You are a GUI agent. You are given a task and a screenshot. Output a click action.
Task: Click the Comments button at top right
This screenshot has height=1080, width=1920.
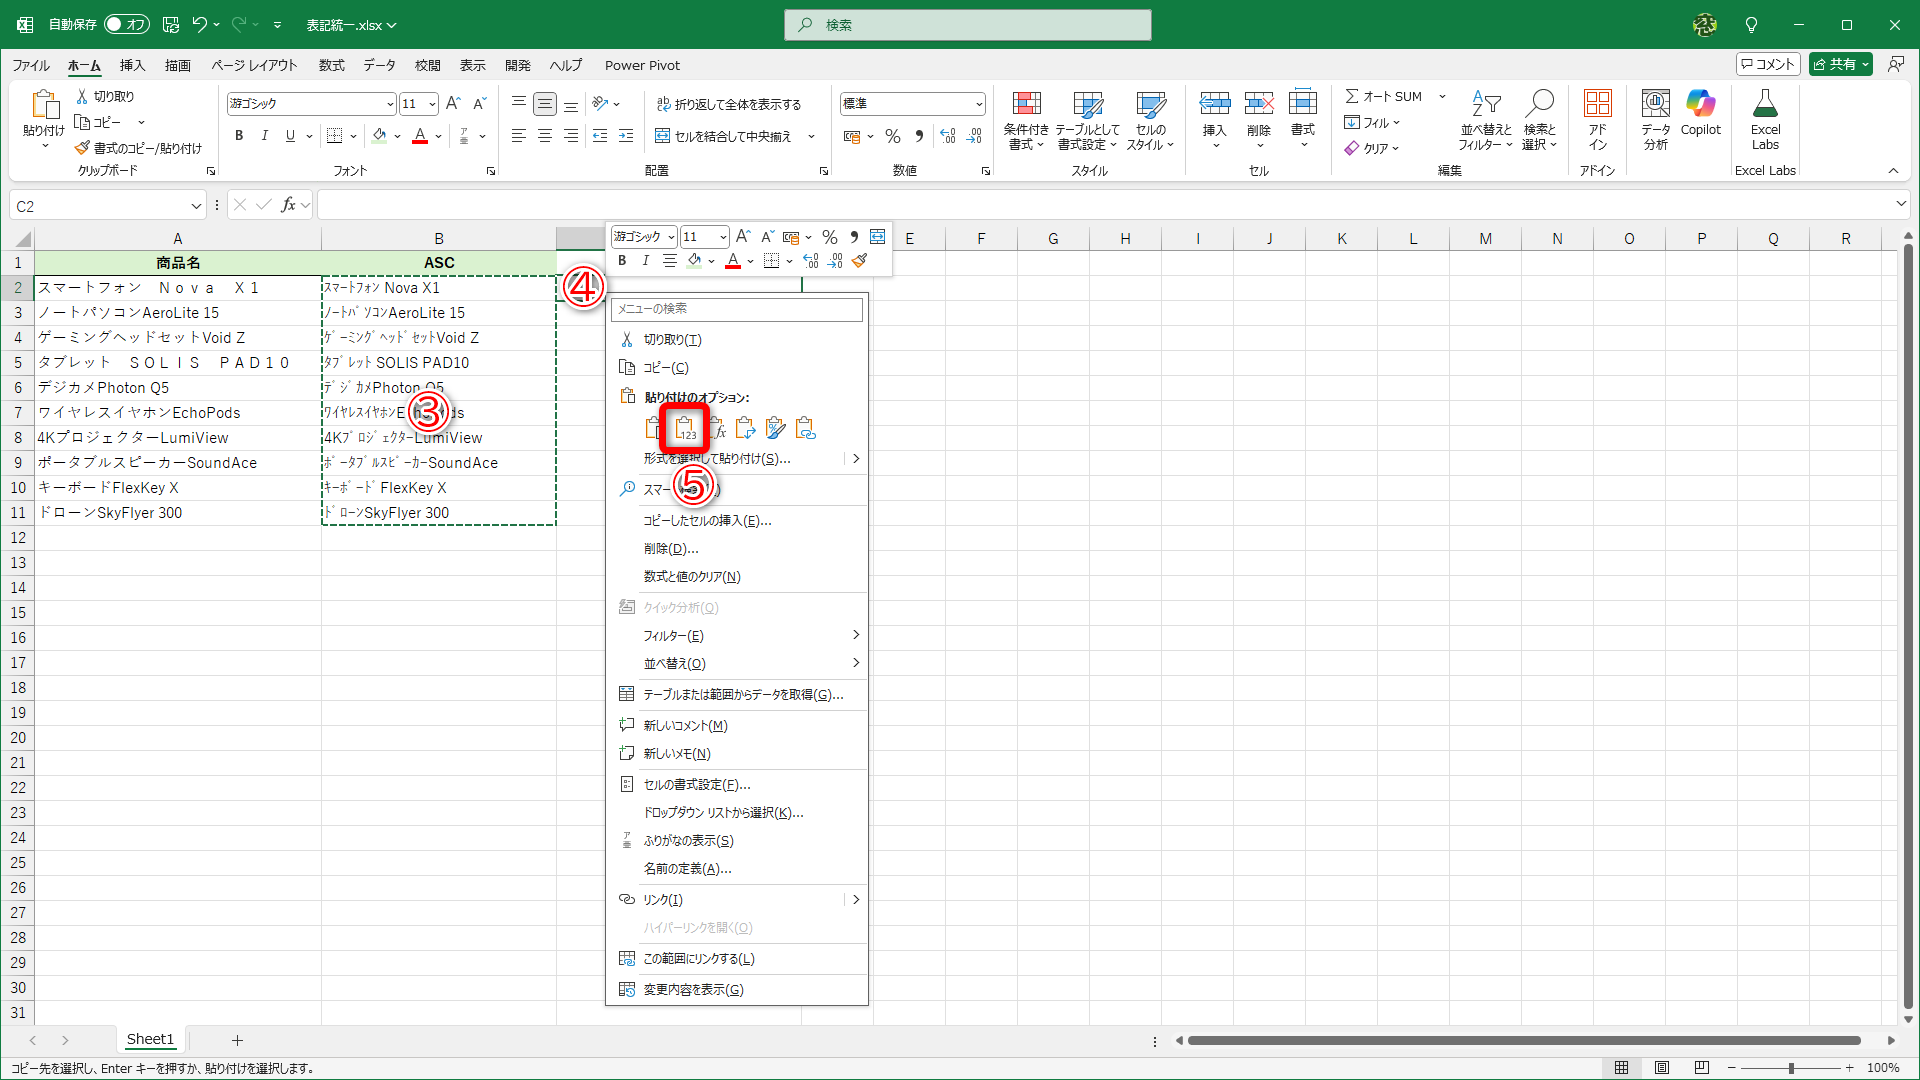point(1768,64)
